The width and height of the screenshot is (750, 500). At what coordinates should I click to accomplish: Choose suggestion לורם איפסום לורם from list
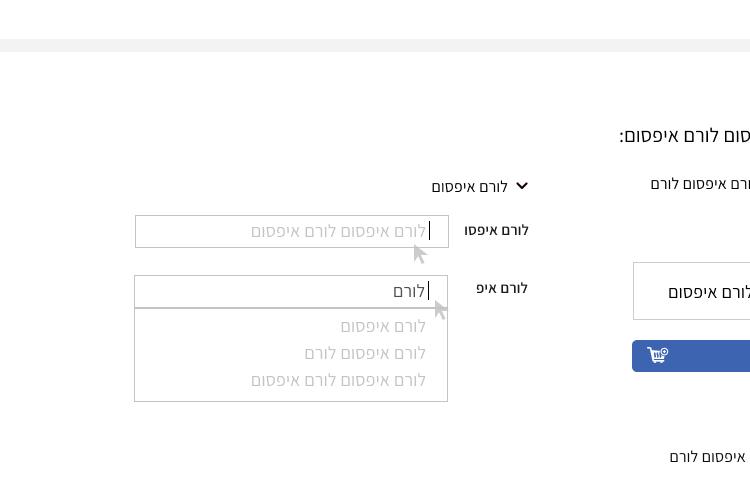pos(365,354)
